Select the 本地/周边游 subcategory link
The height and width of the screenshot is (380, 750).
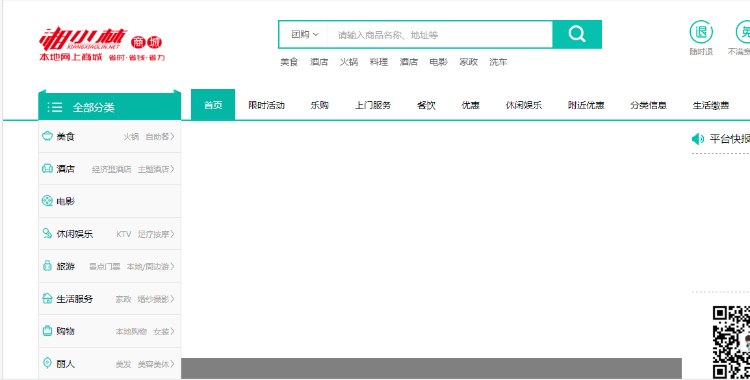point(148,267)
